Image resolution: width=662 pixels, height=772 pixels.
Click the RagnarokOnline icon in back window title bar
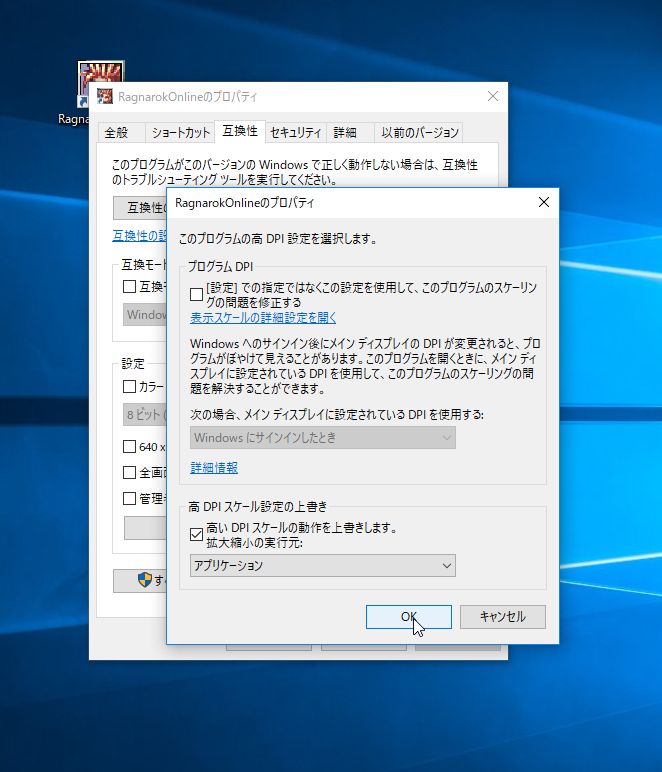coord(105,96)
